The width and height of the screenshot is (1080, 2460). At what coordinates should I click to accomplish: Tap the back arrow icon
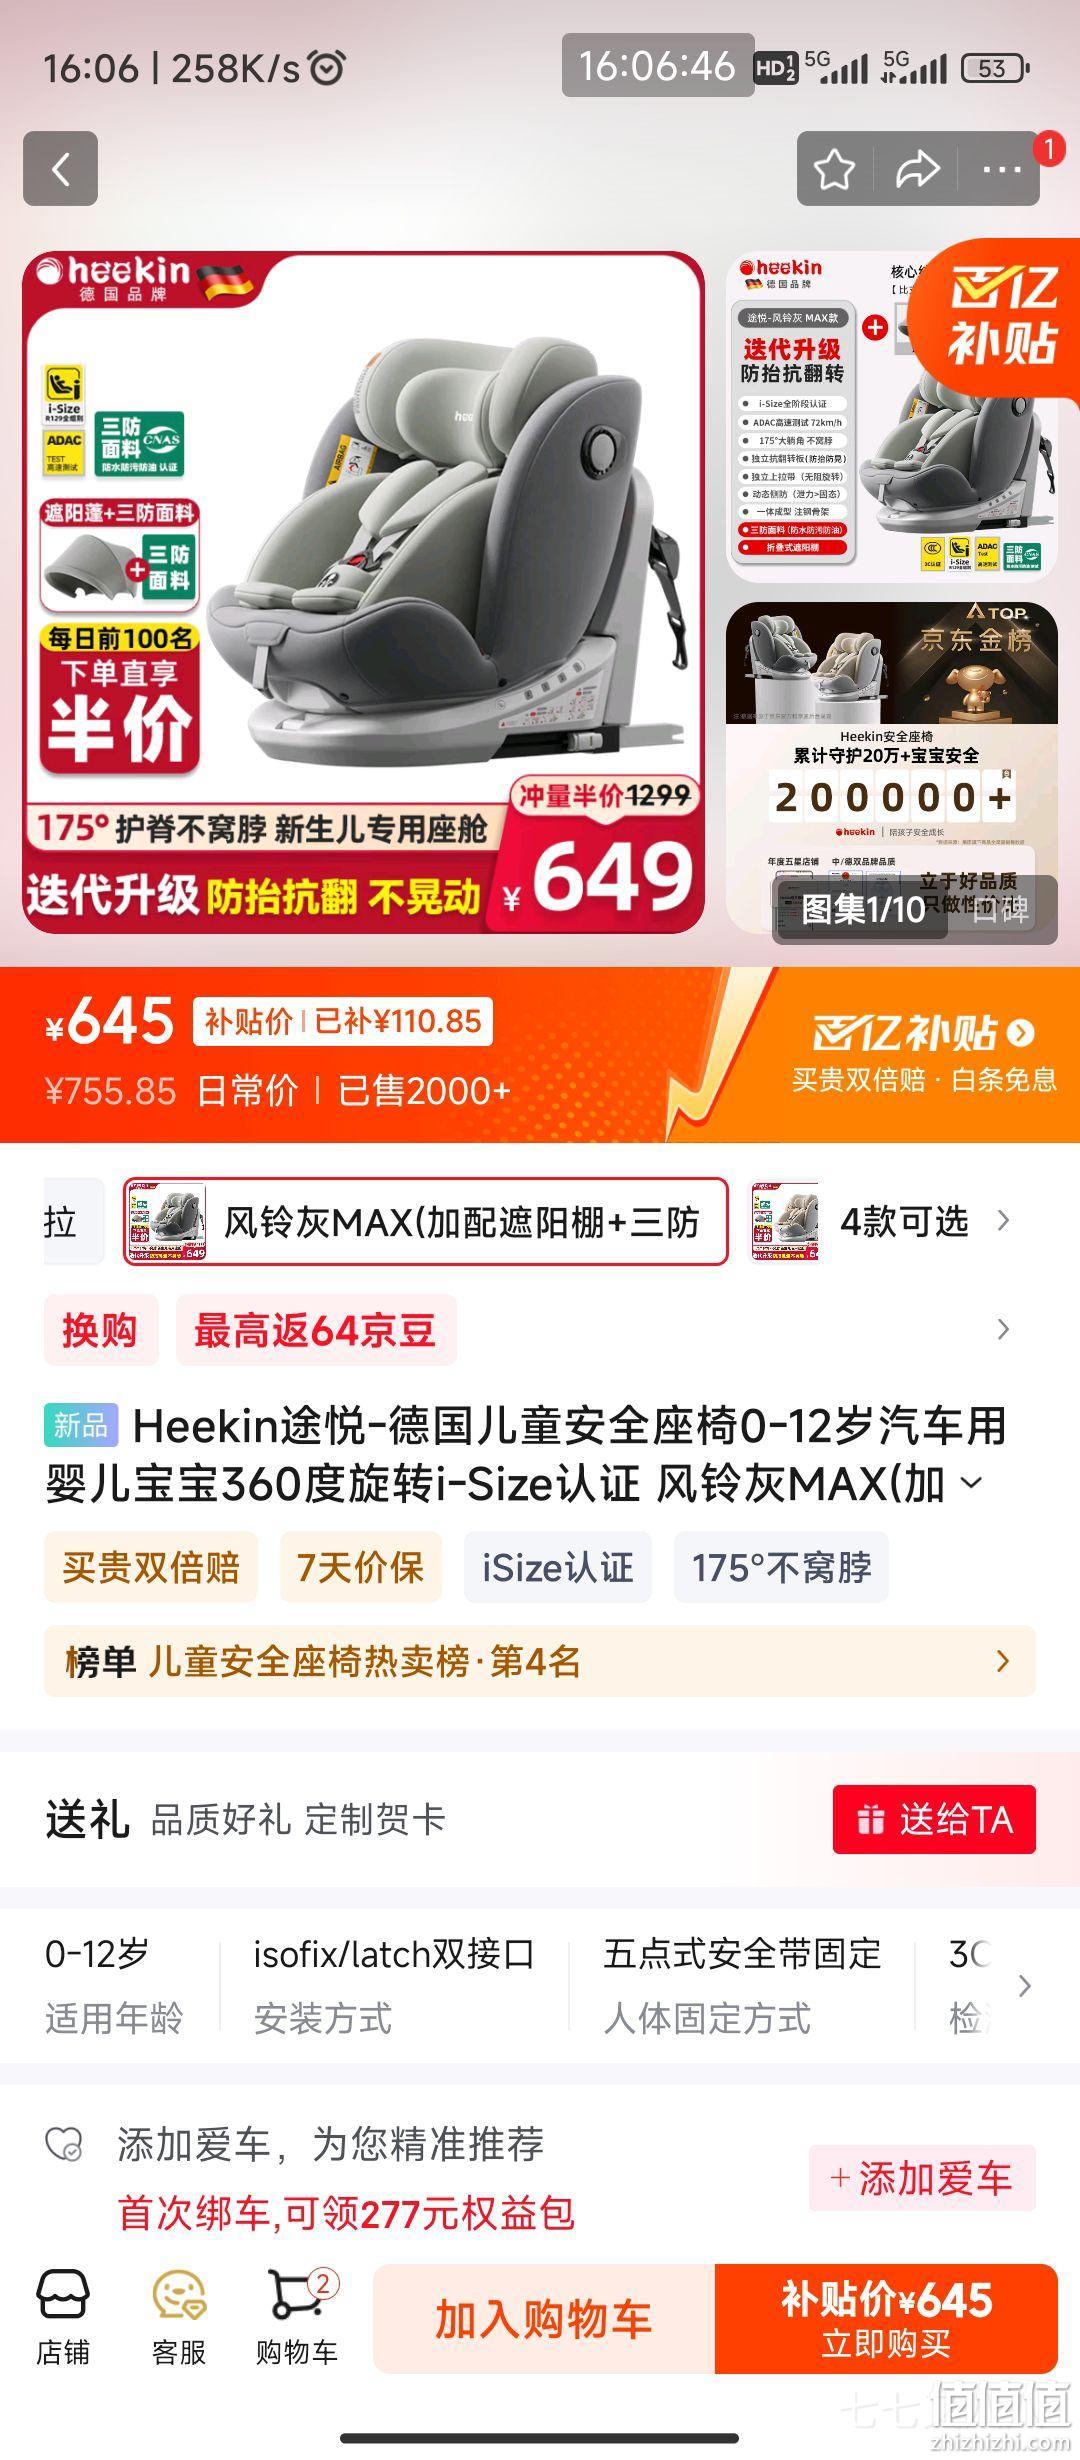60,169
